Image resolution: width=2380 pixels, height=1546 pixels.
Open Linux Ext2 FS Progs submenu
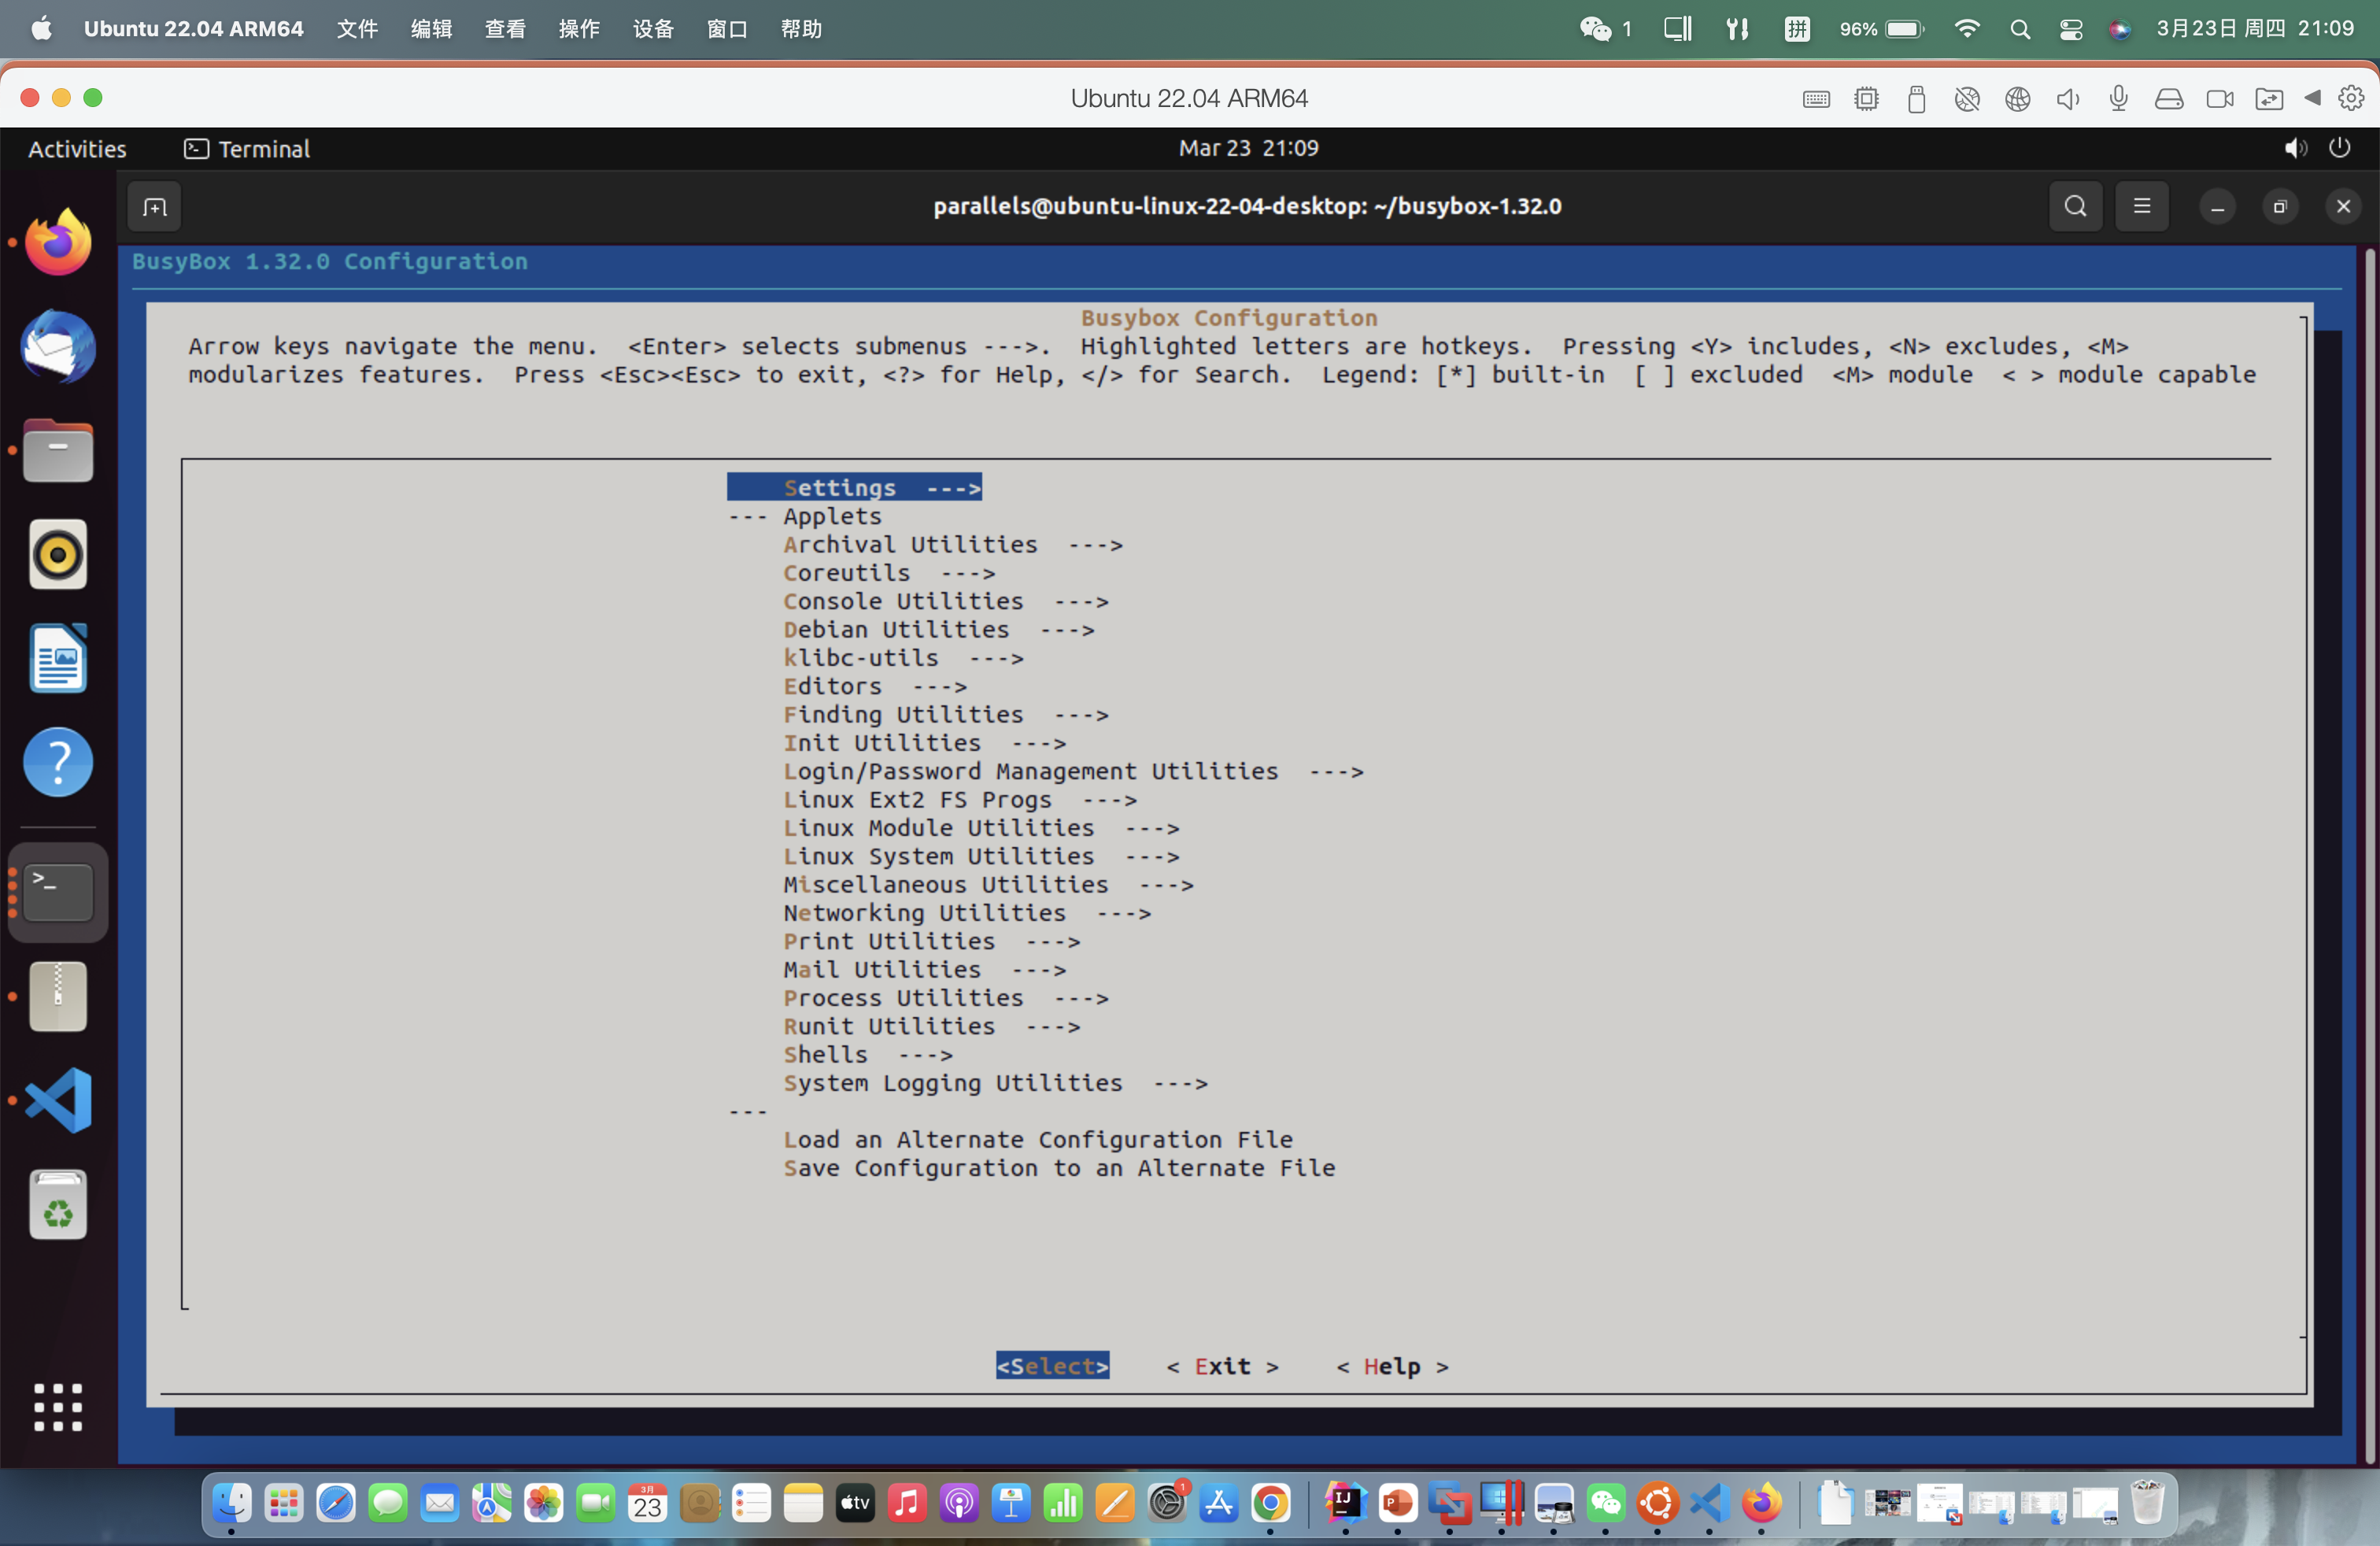click(x=960, y=799)
